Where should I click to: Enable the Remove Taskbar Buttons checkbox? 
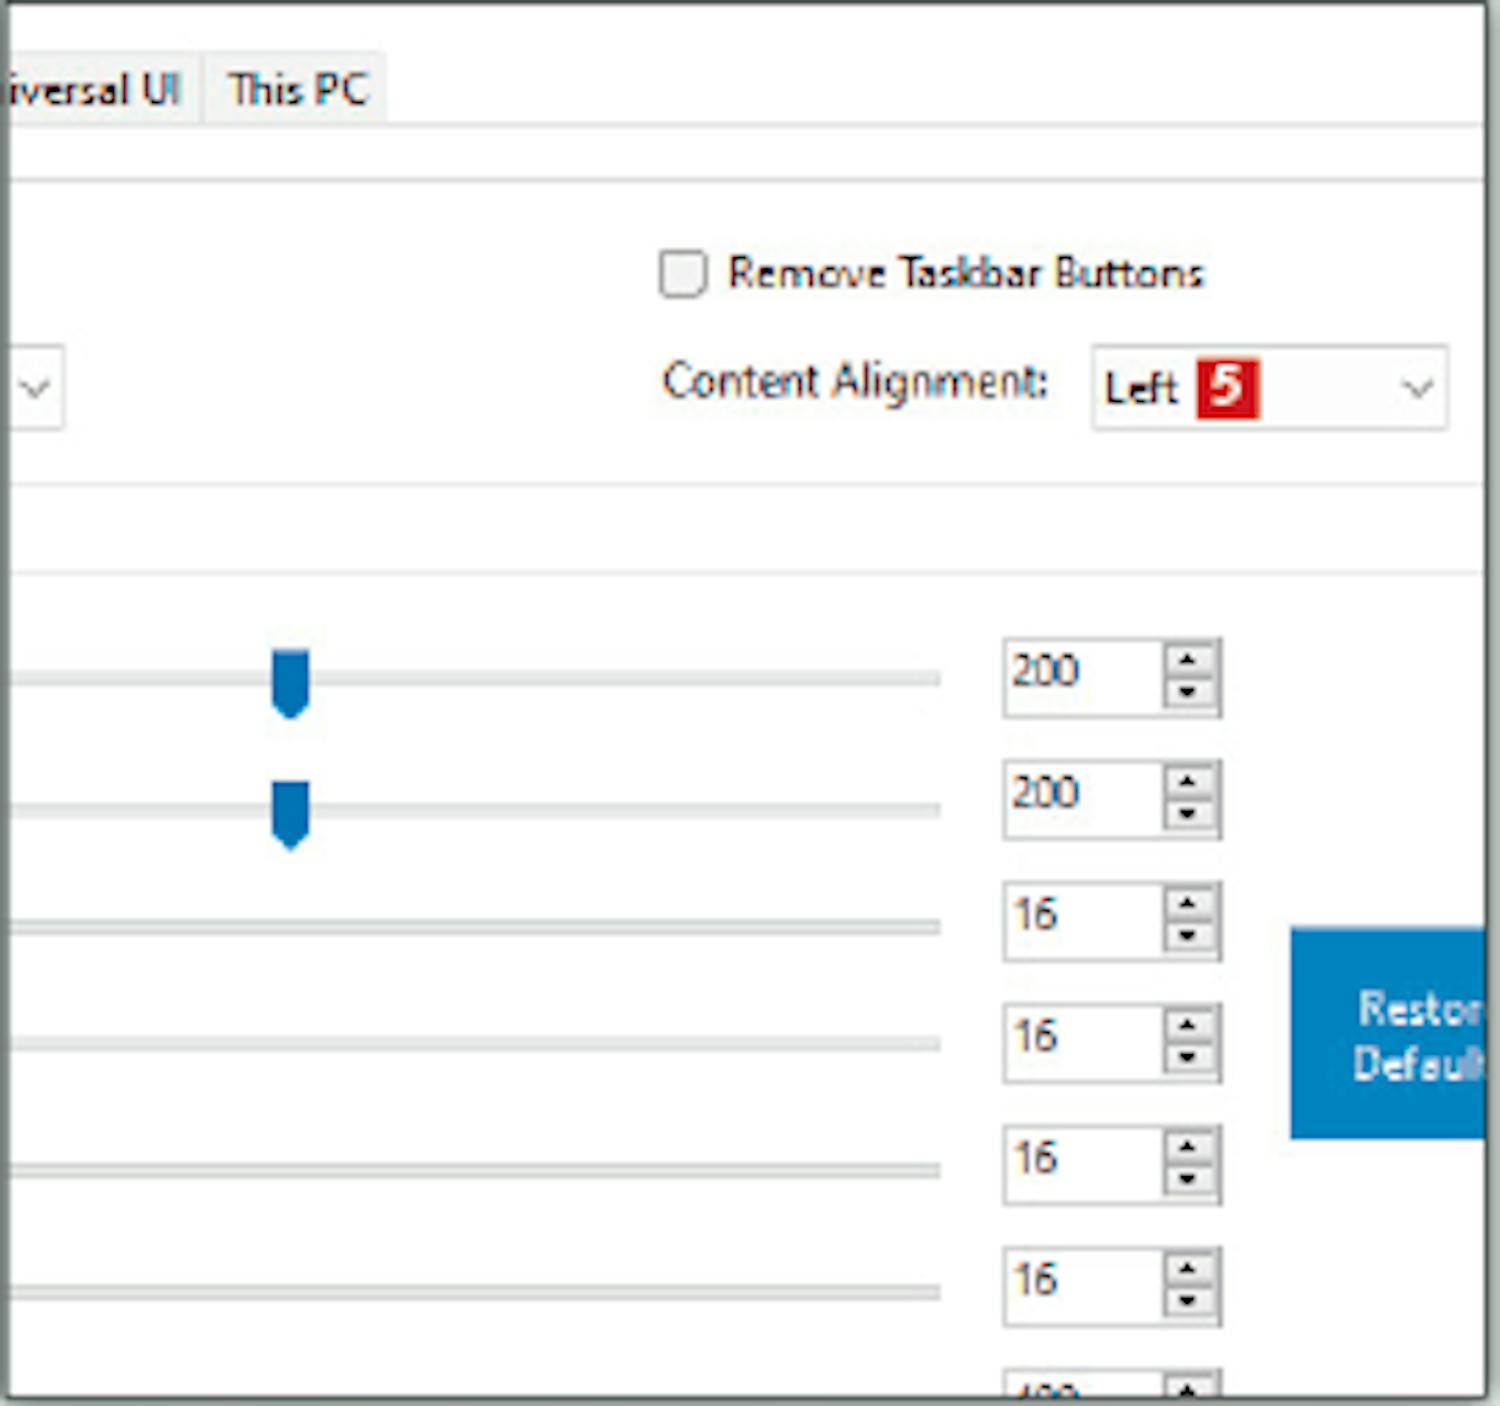tap(683, 274)
